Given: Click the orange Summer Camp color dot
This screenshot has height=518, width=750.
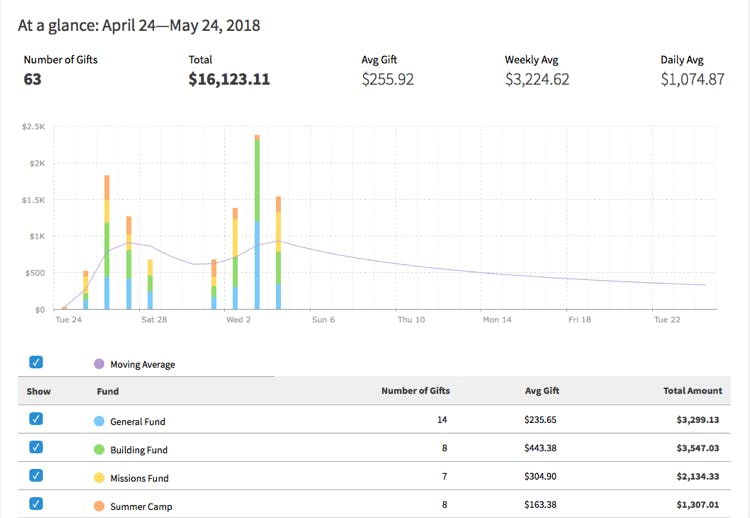Looking at the screenshot, I should (x=99, y=506).
